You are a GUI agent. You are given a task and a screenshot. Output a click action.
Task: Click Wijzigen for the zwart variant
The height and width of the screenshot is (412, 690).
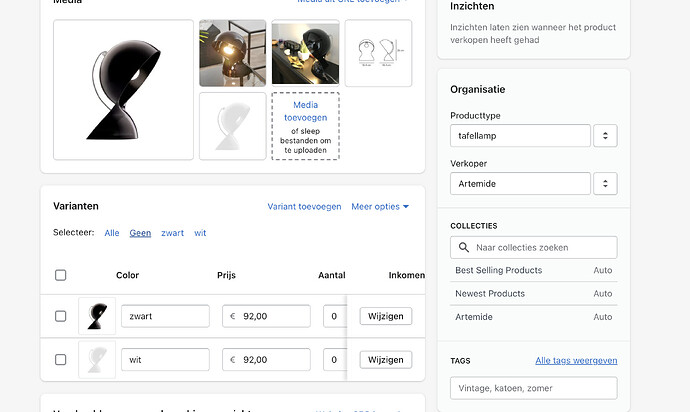coord(385,316)
